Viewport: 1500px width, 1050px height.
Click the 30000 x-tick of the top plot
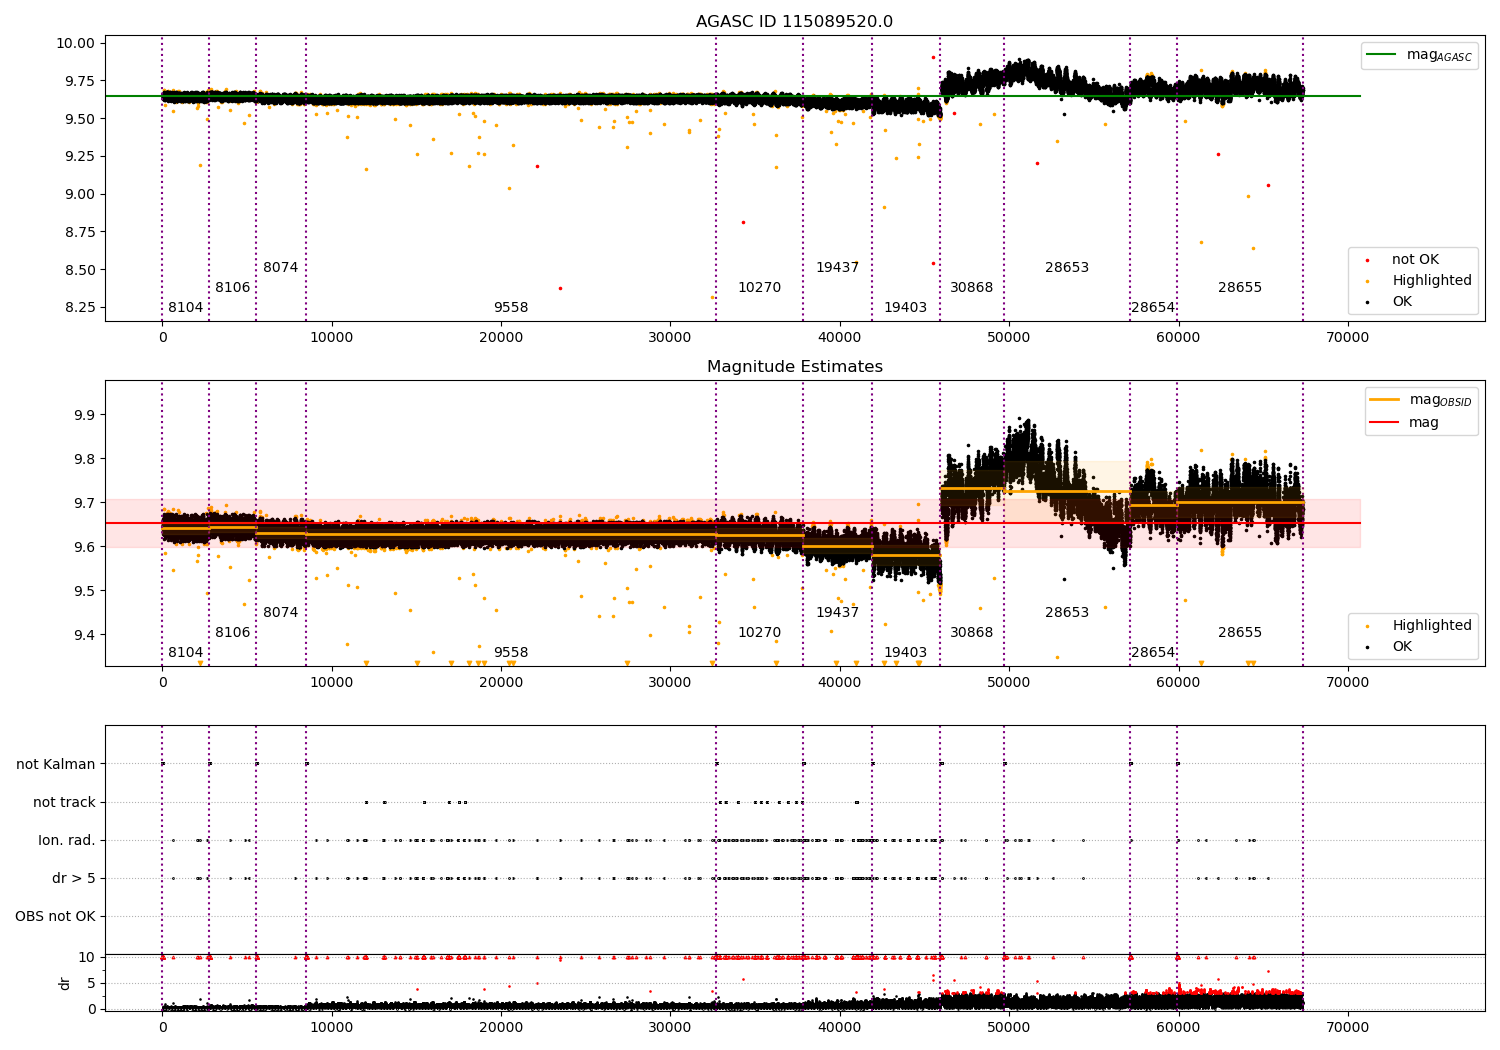670,338
